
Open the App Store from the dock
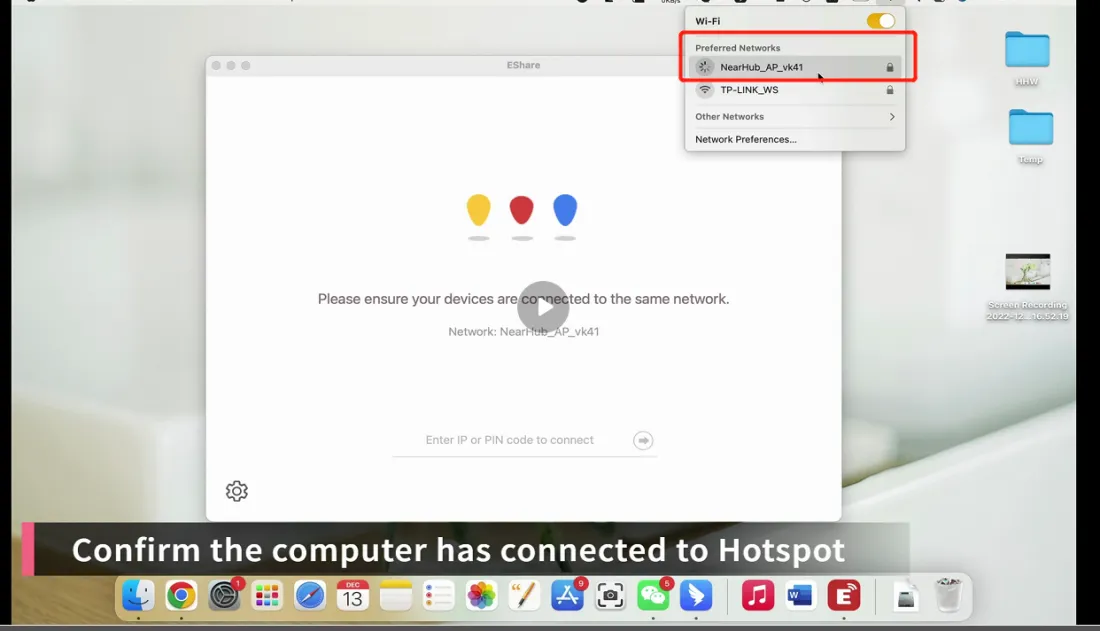pyautogui.click(x=567, y=596)
